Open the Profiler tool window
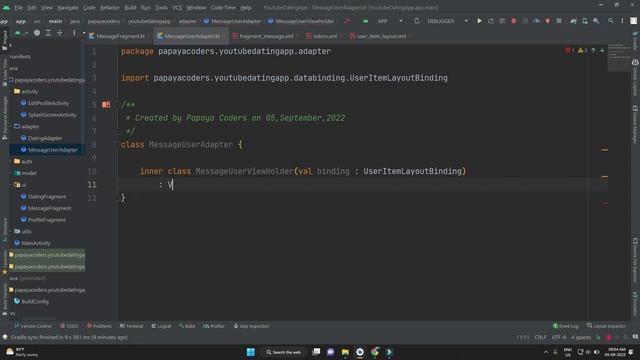Screen dimensions: 640x360 click(214, 326)
